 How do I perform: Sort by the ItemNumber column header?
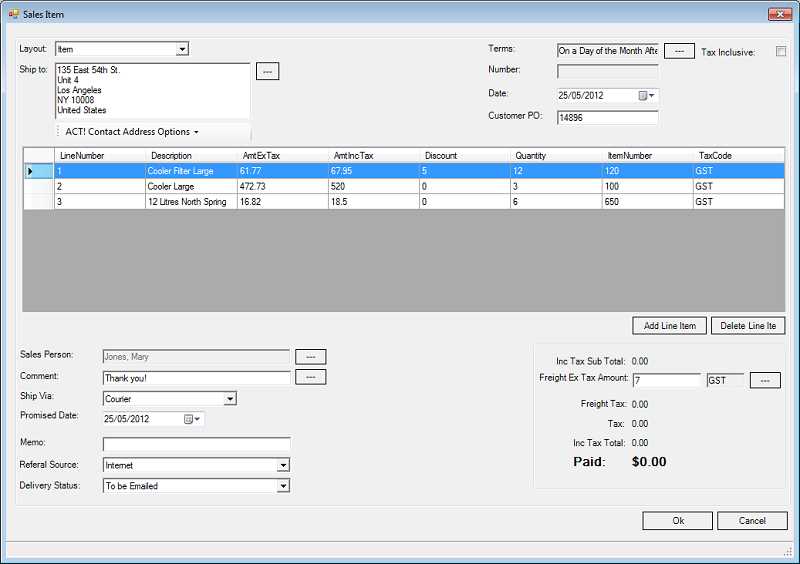[x=647, y=156]
